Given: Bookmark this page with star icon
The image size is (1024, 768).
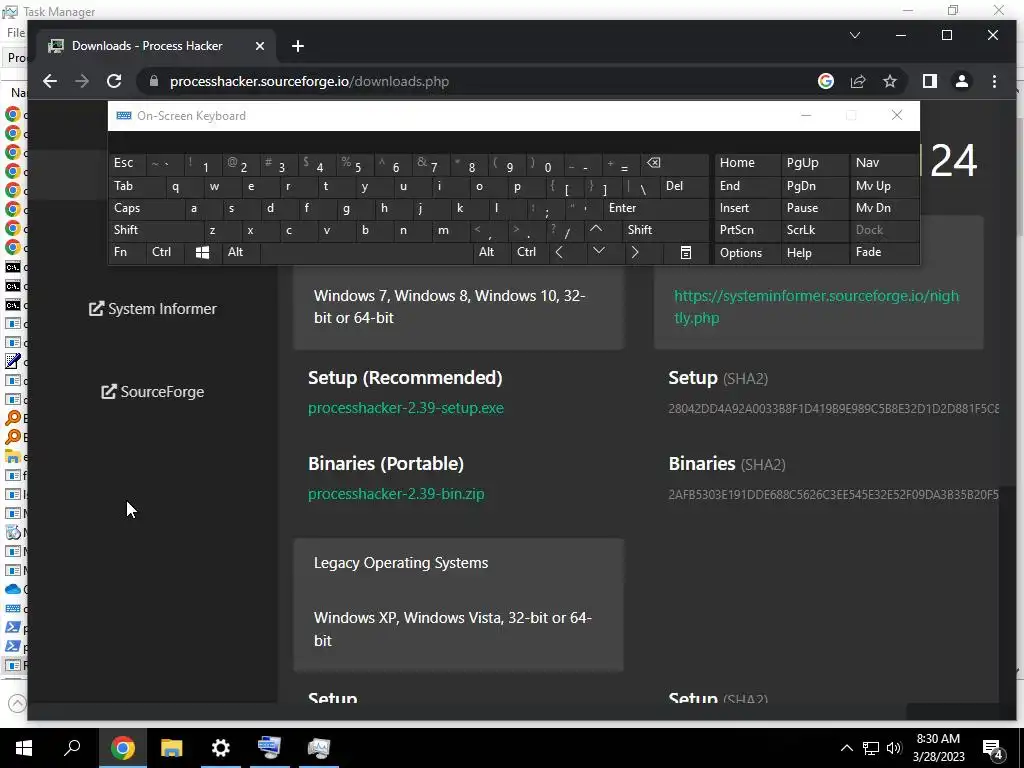Looking at the screenshot, I should click(x=889, y=81).
